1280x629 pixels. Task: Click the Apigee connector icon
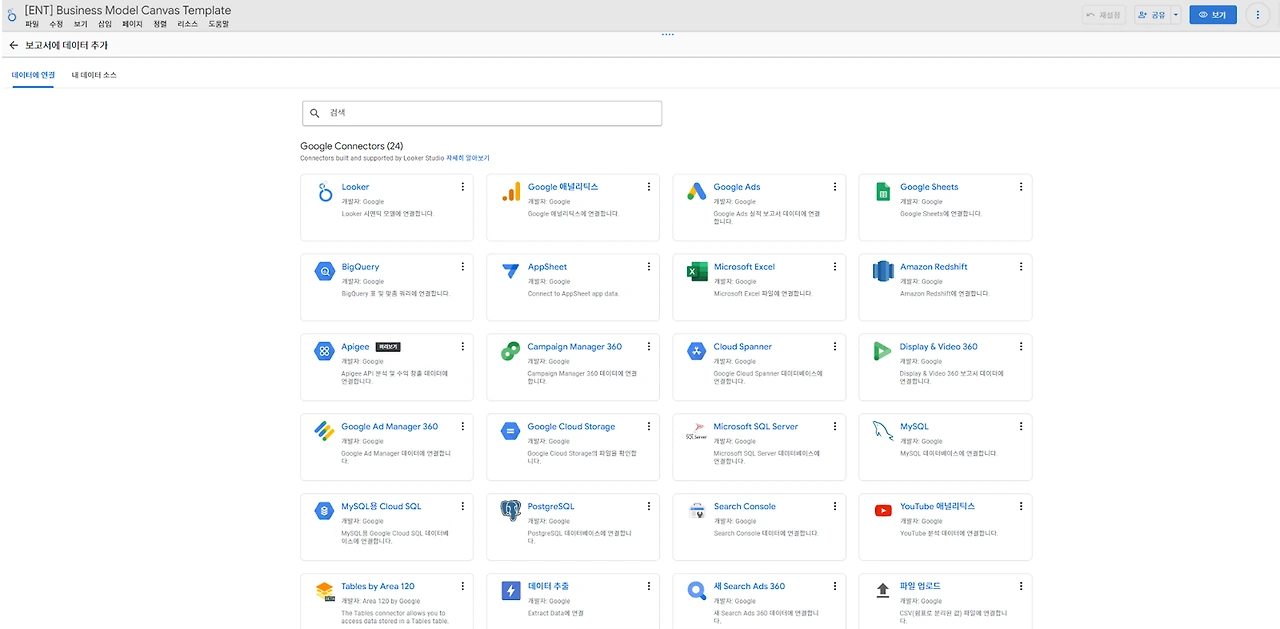pyautogui.click(x=325, y=351)
